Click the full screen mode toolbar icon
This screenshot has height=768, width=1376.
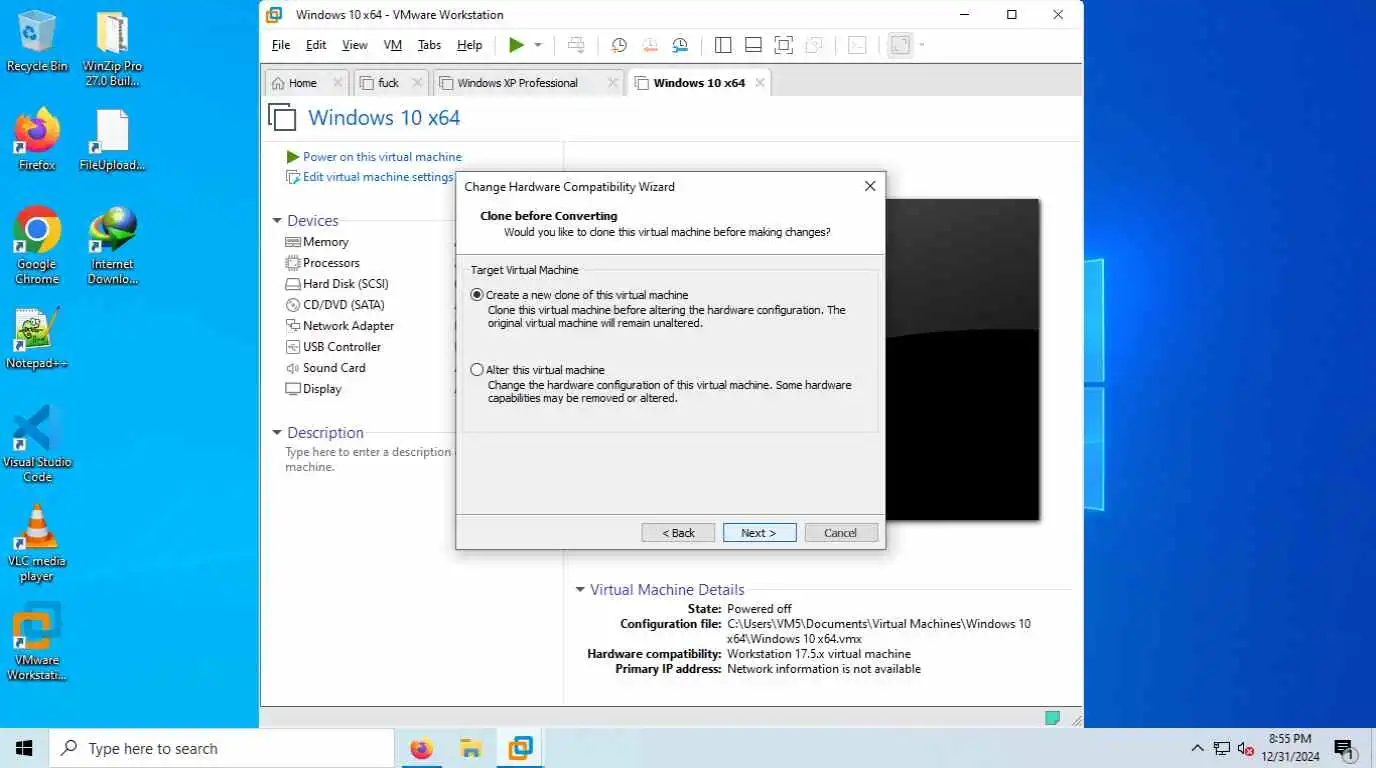point(783,45)
